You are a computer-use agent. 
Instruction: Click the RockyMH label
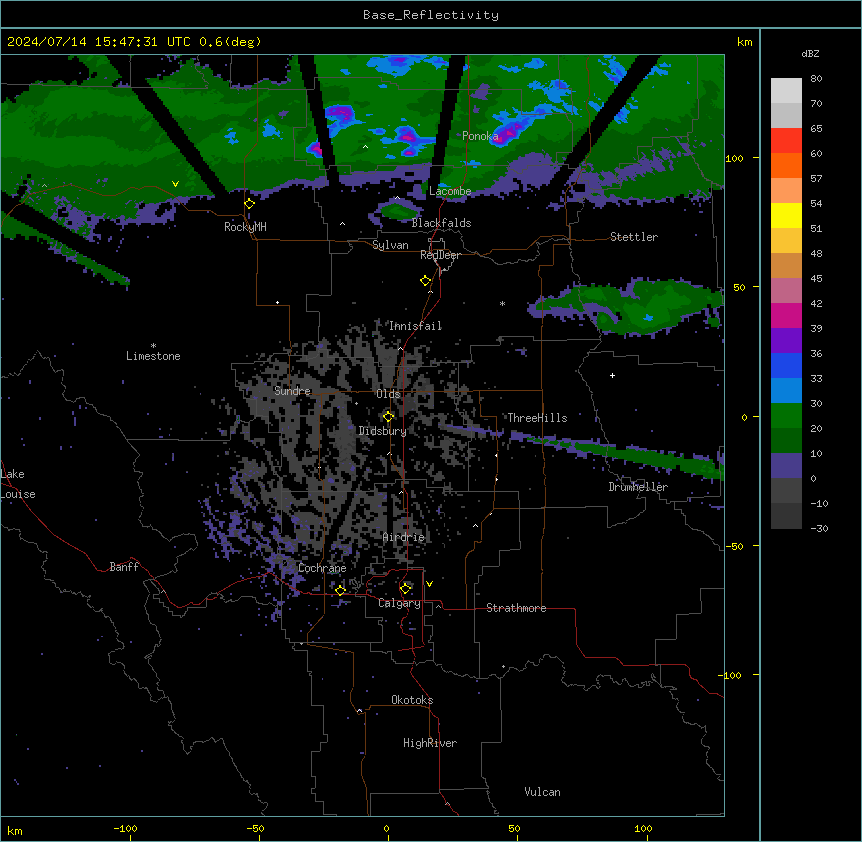click(x=245, y=227)
